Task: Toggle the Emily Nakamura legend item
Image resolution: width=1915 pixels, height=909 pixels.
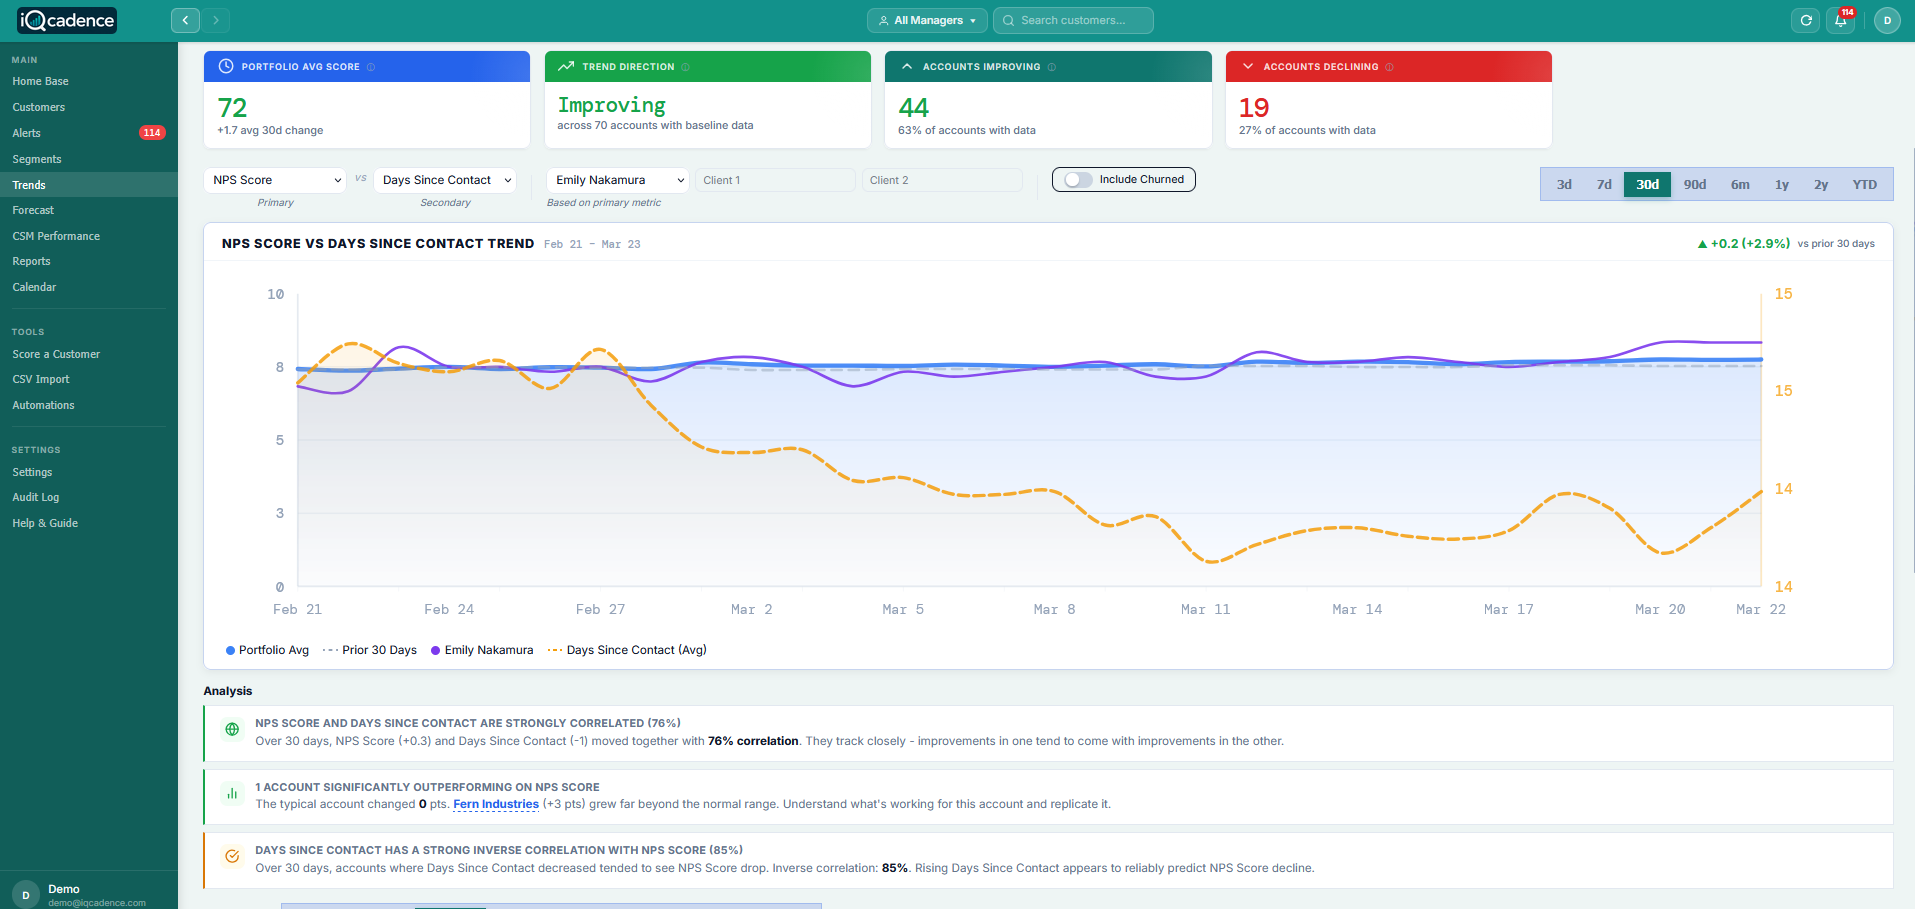Action: (x=481, y=650)
